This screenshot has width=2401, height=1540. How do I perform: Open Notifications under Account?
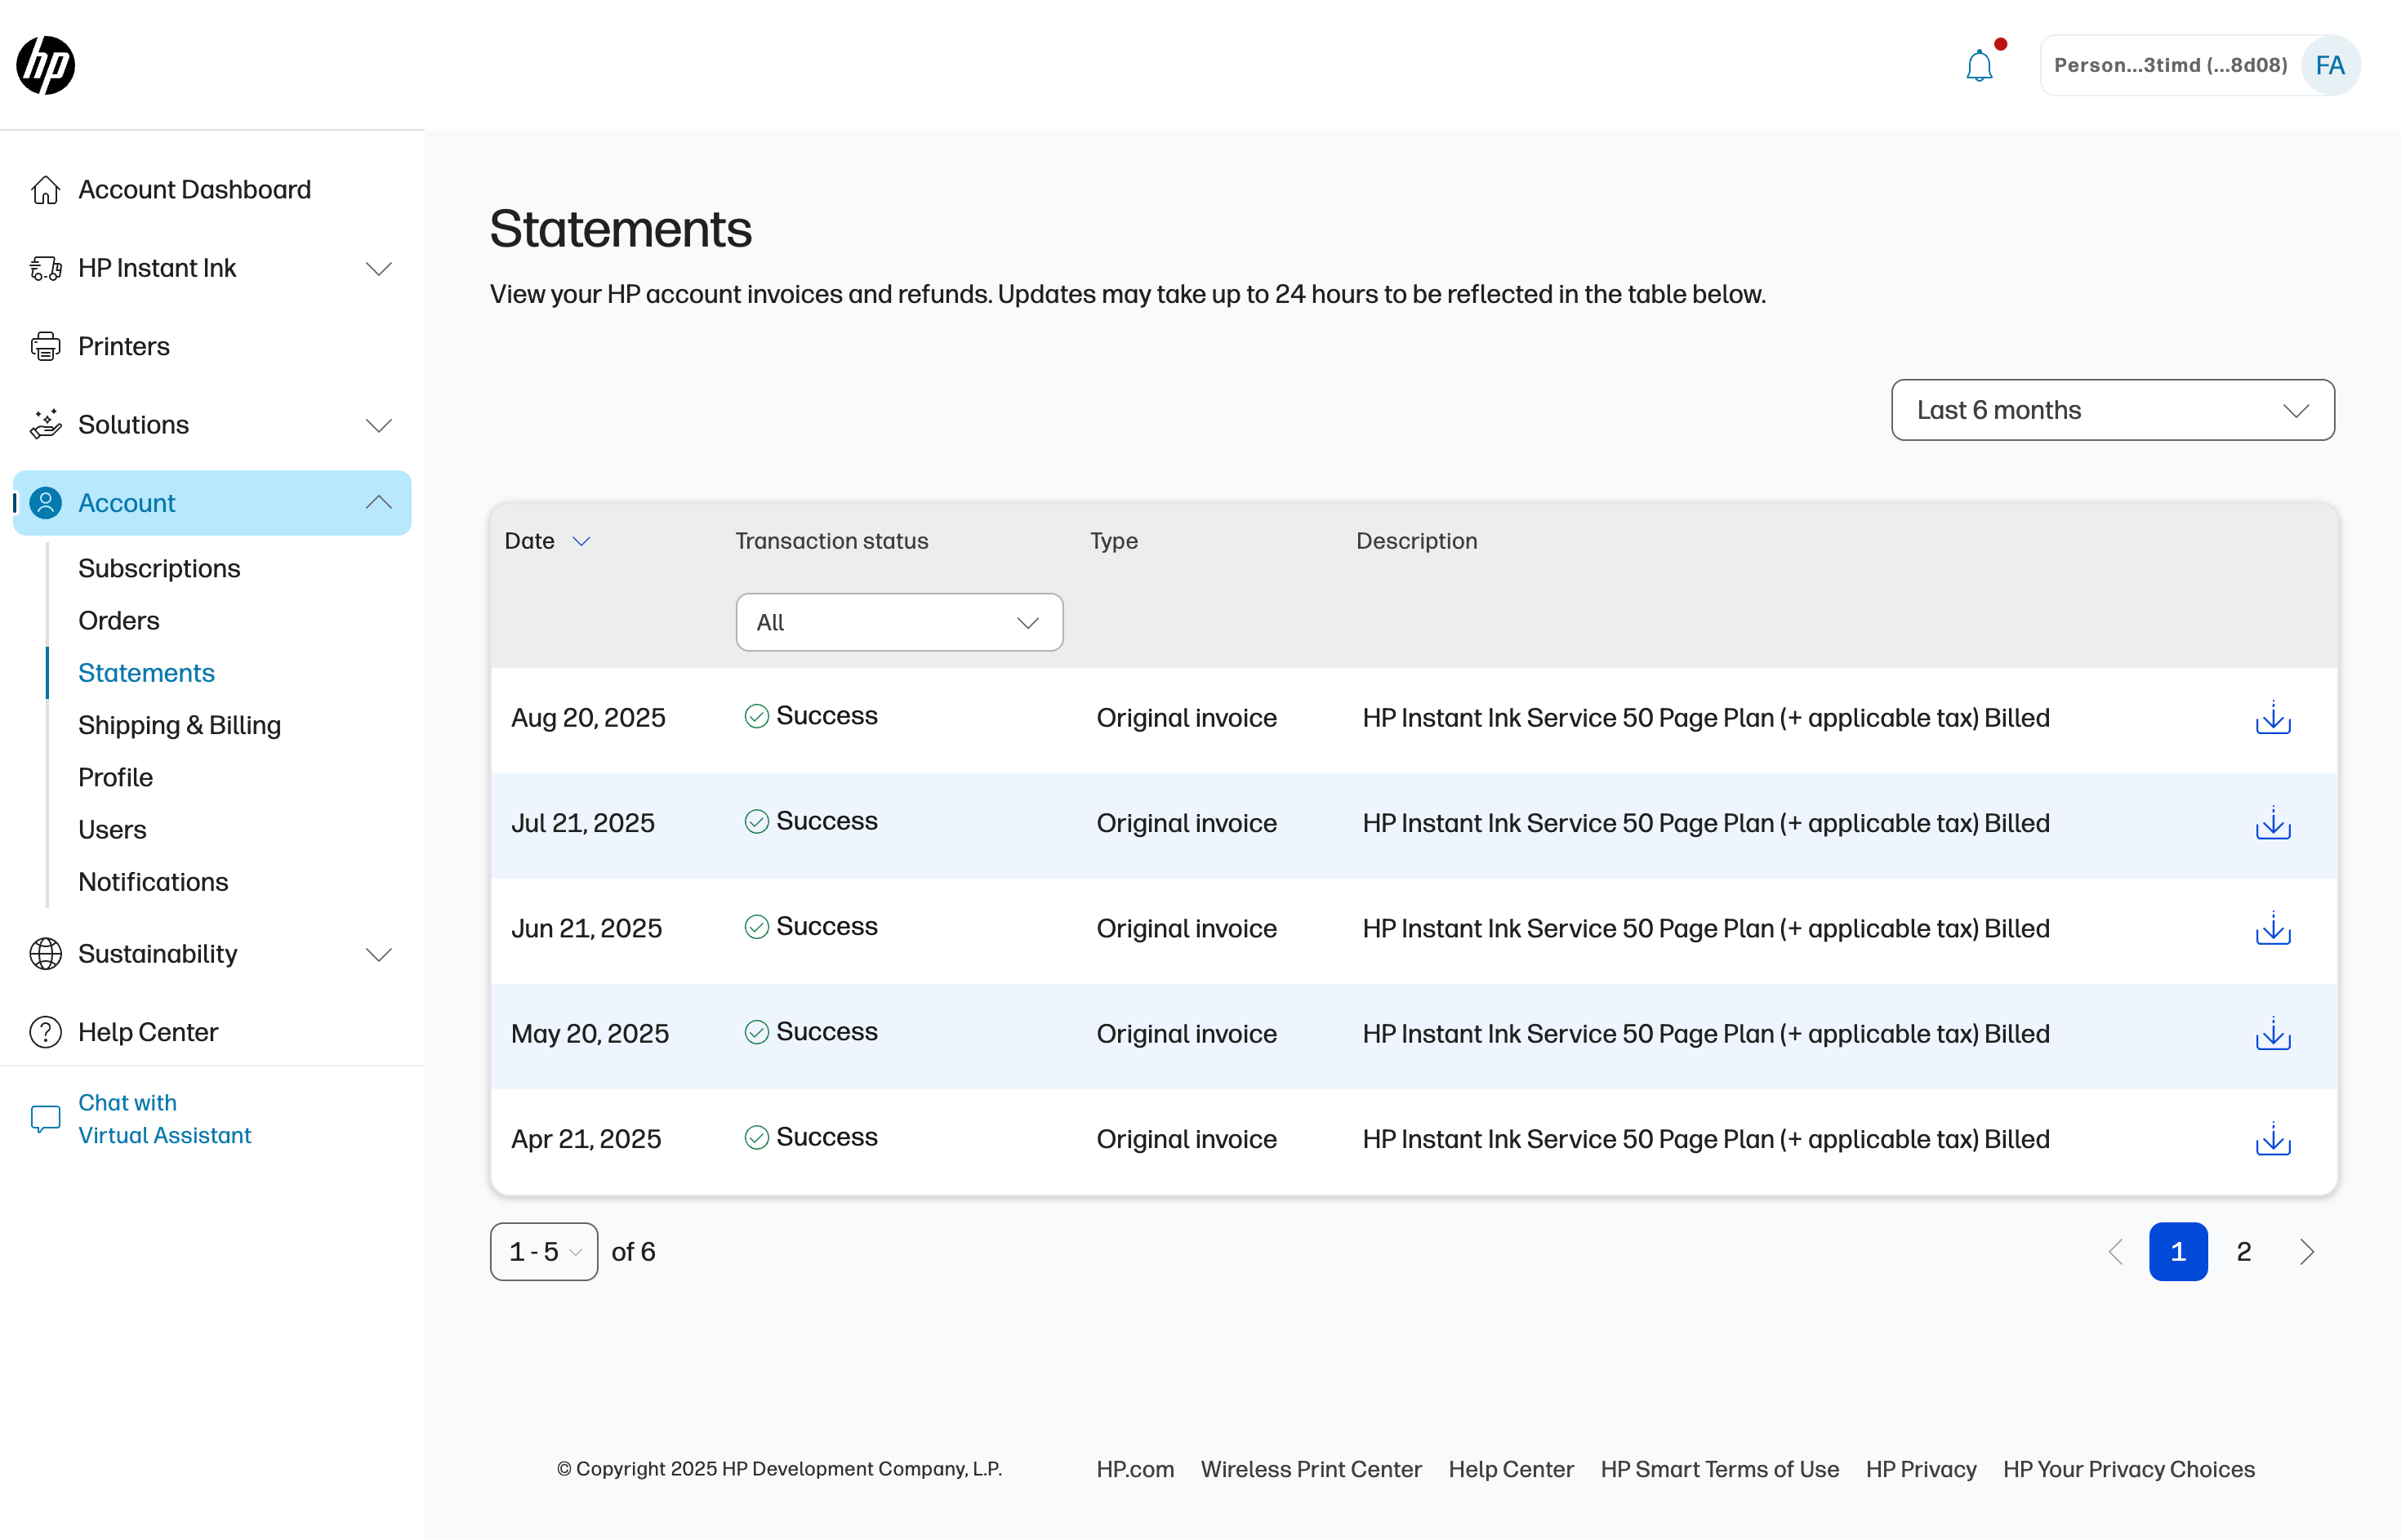(153, 882)
